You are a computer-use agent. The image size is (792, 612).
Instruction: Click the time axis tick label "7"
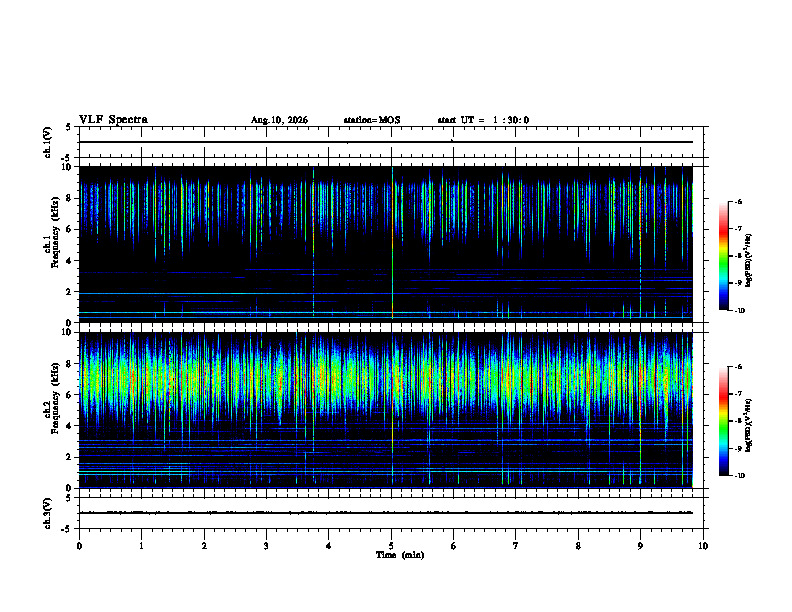(x=516, y=546)
